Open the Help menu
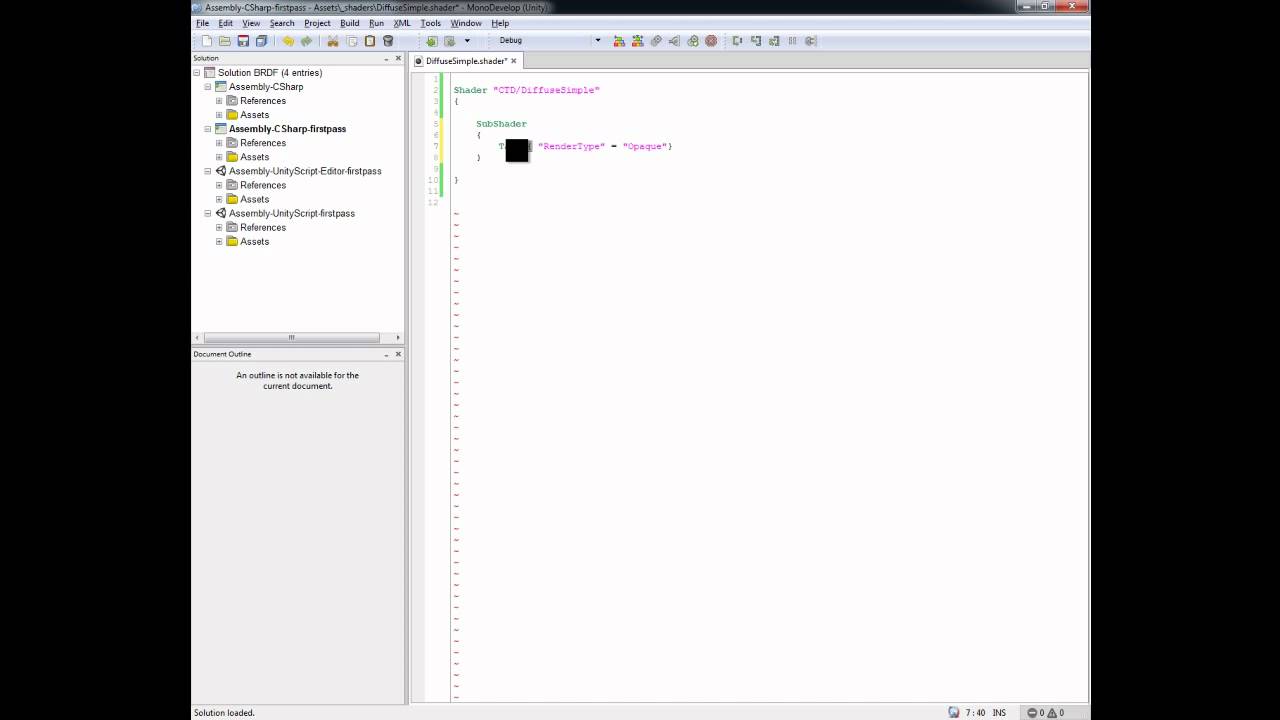1280x720 pixels. coord(500,23)
